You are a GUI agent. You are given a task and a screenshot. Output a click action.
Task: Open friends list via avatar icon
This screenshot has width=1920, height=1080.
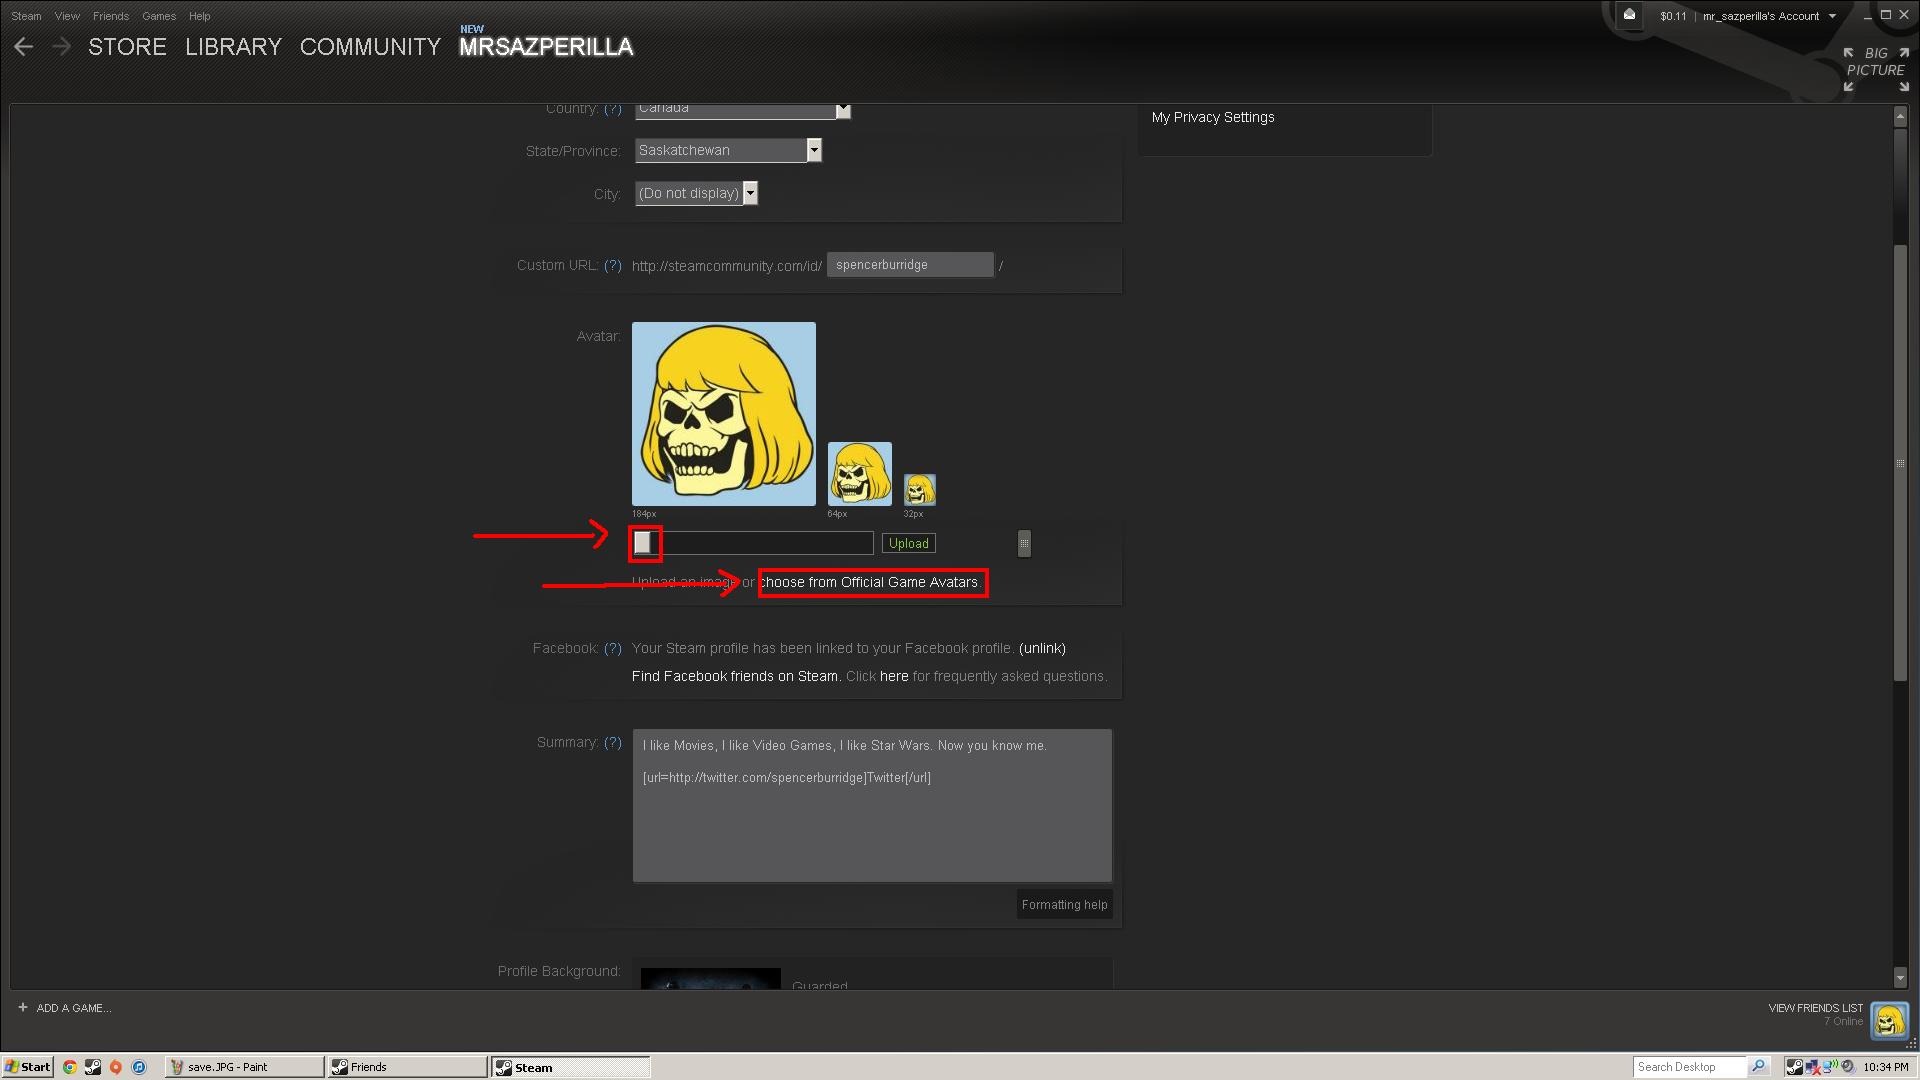(1889, 1021)
